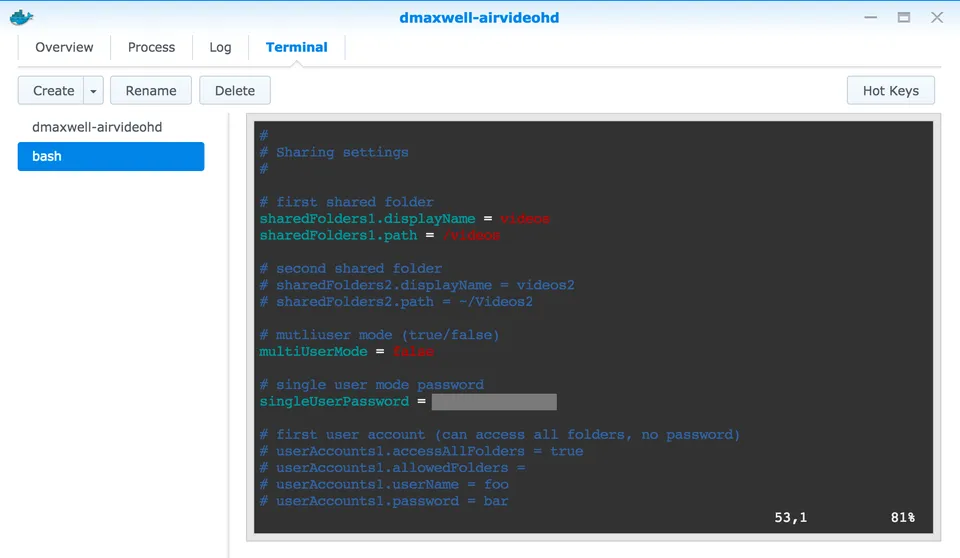Select the bash terminal session
Image resolution: width=960 pixels, height=558 pixels.
111,156
